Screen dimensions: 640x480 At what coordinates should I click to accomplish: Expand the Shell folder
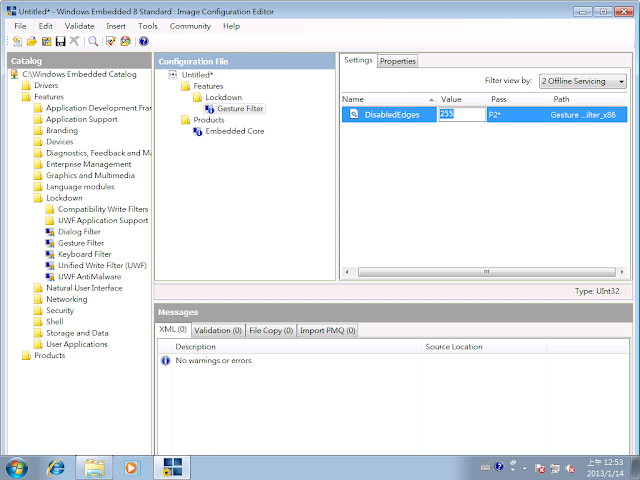pos(49,322)
